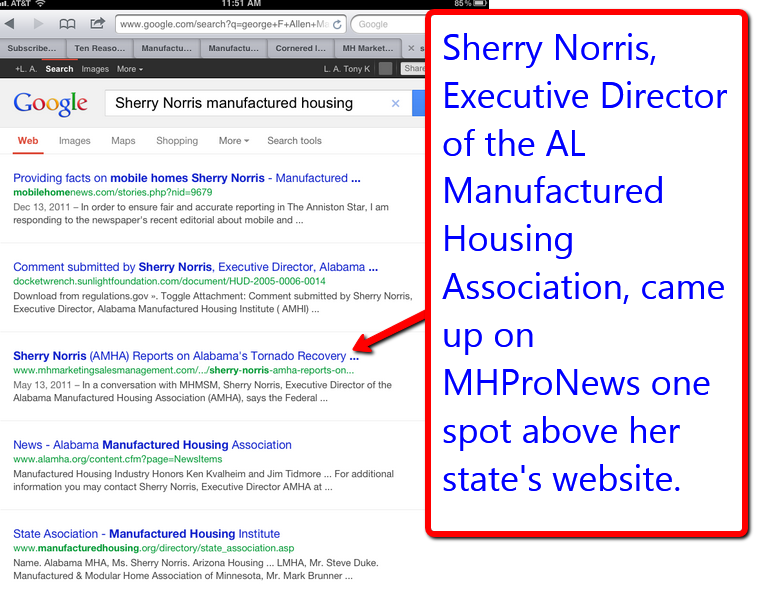767x590 pixels.
Task: Reload the page with the refresh icon
Action: tap(337, 24)
